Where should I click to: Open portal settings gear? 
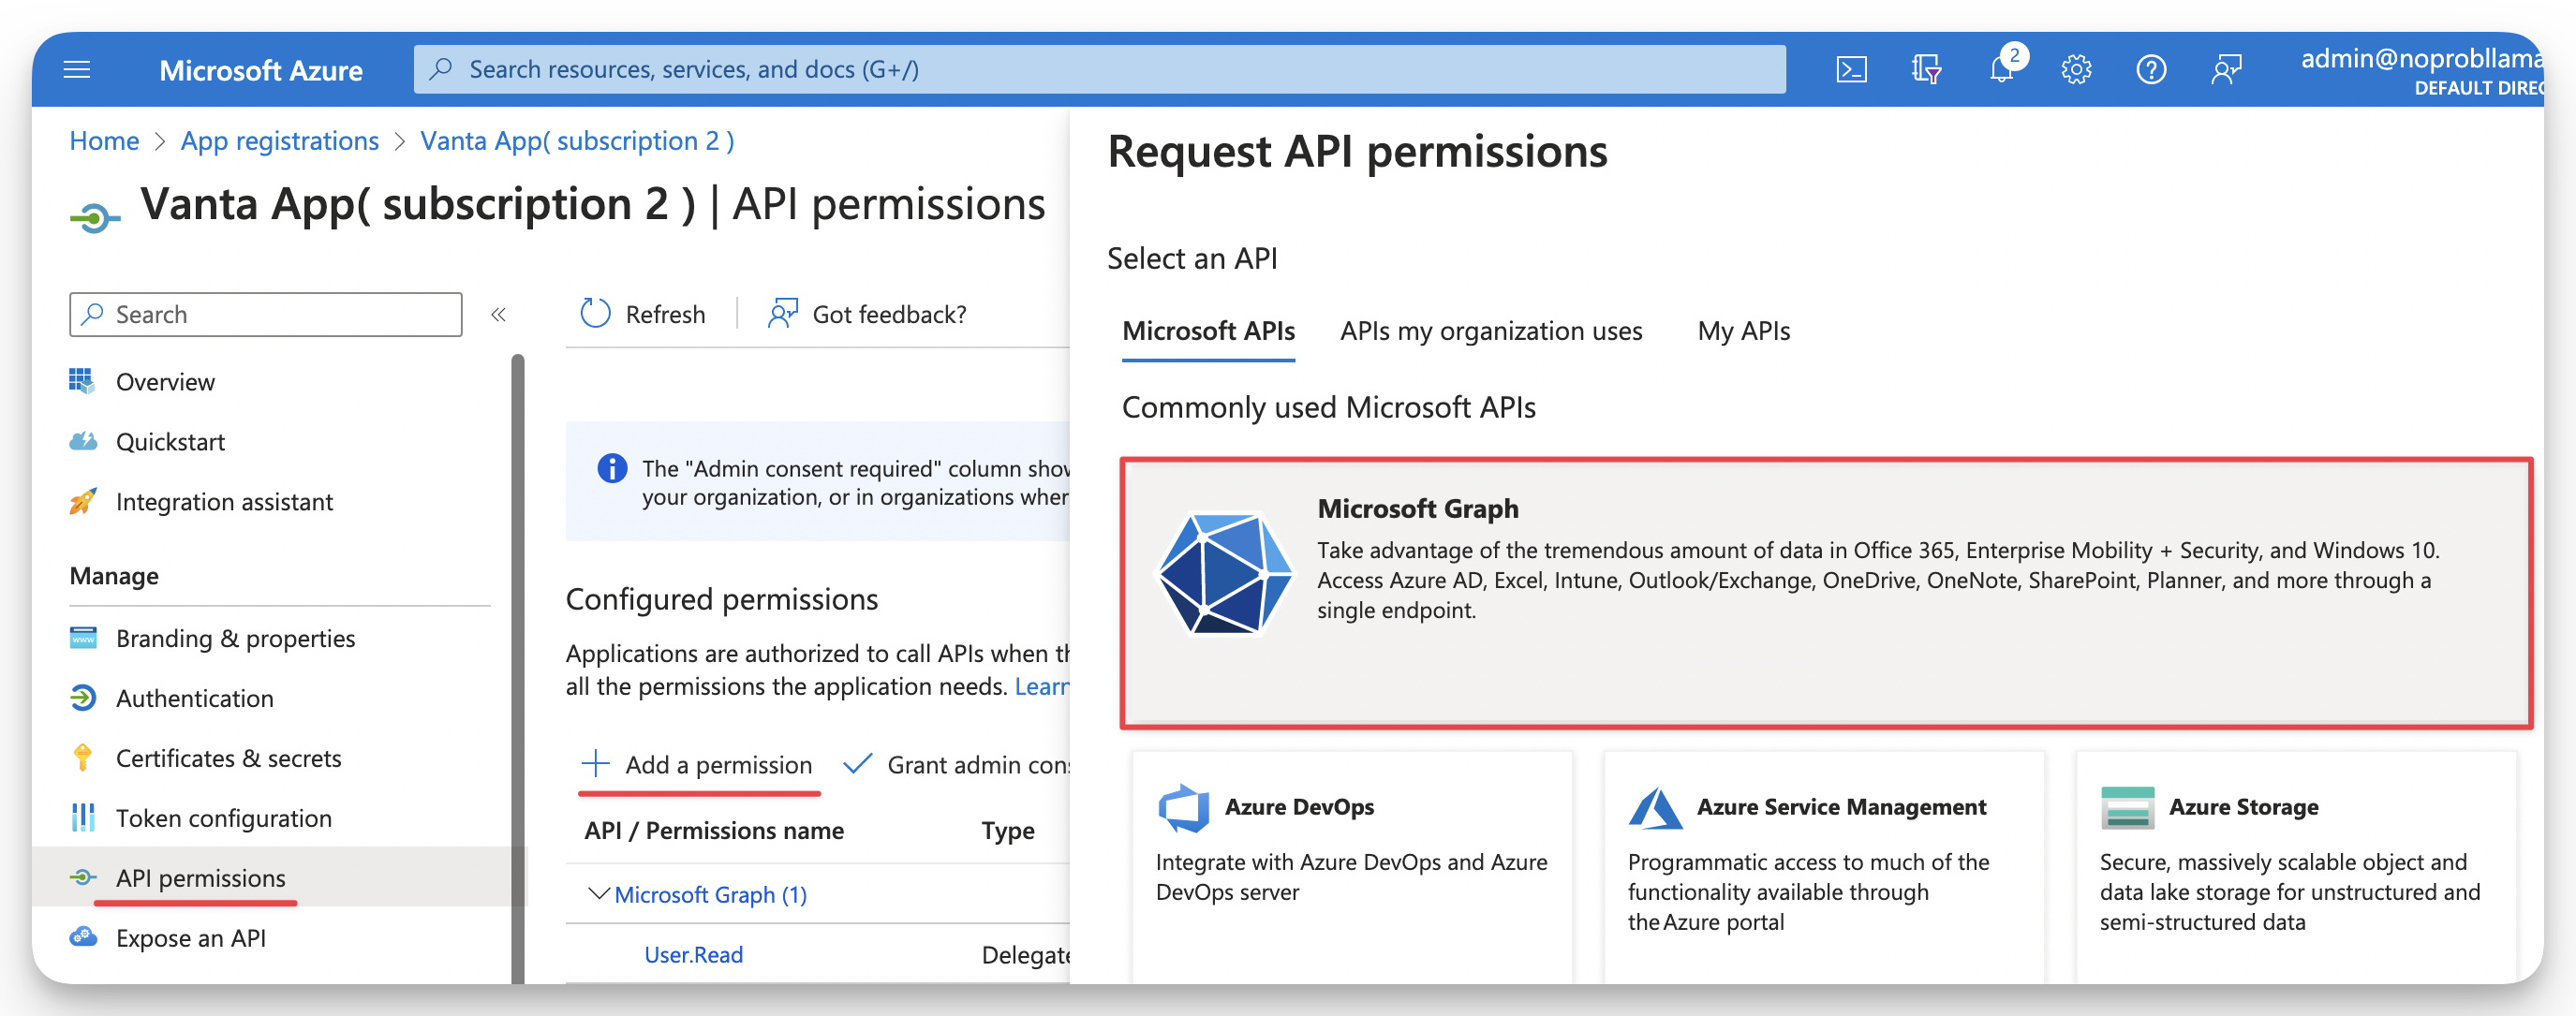tap(2076, 69)
